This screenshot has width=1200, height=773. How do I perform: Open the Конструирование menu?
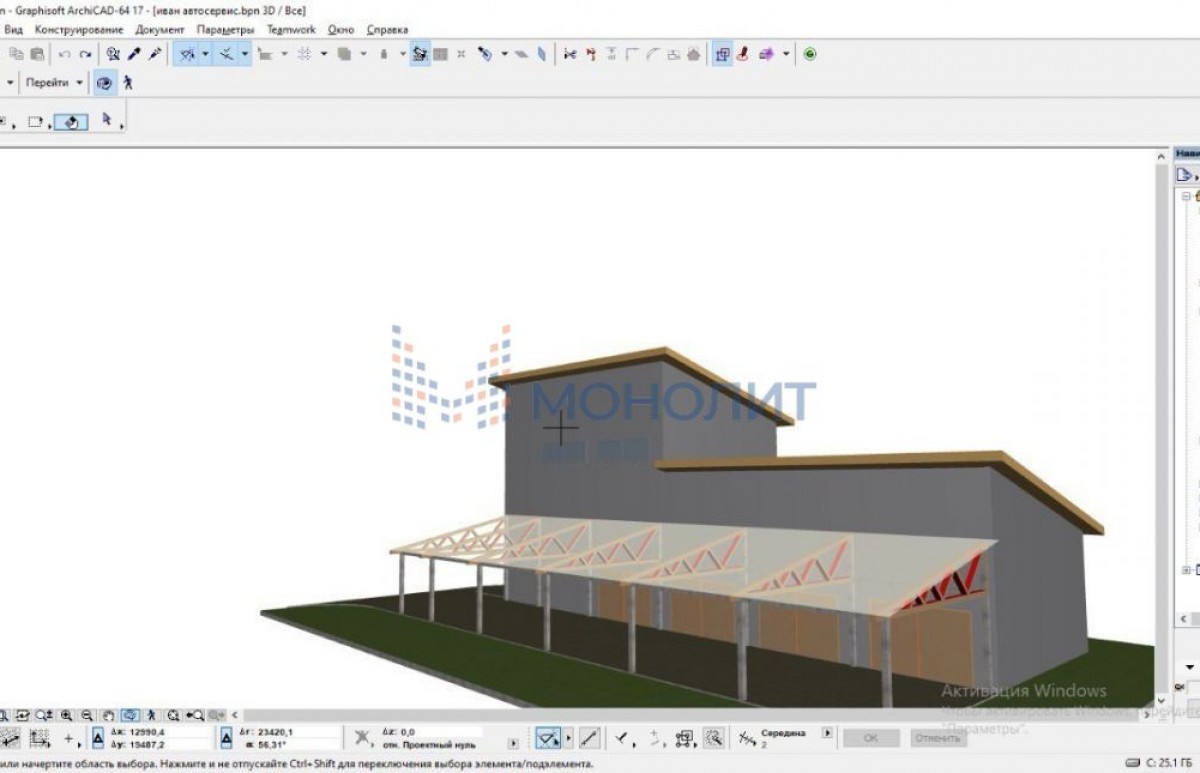pyautogui.click(x=79, y=30)
